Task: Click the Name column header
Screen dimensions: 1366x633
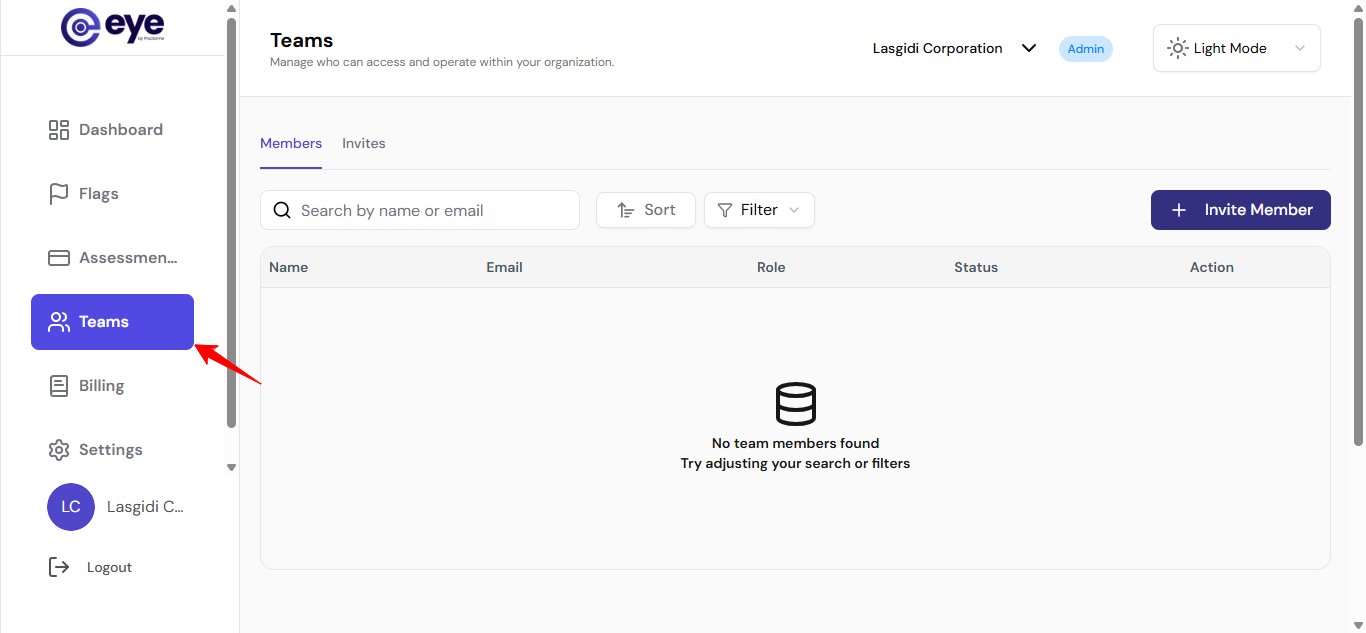Action: click(x=289, y=267)
